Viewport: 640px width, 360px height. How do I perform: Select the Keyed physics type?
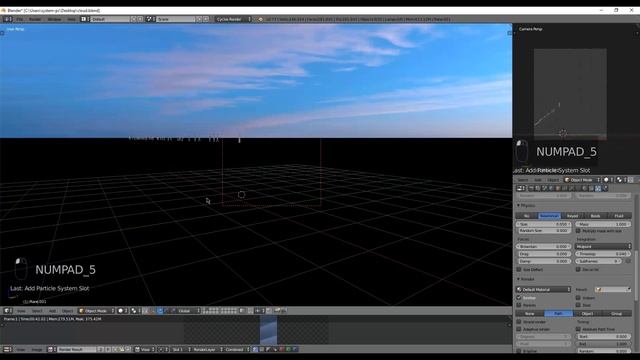[x=572, y=216]
